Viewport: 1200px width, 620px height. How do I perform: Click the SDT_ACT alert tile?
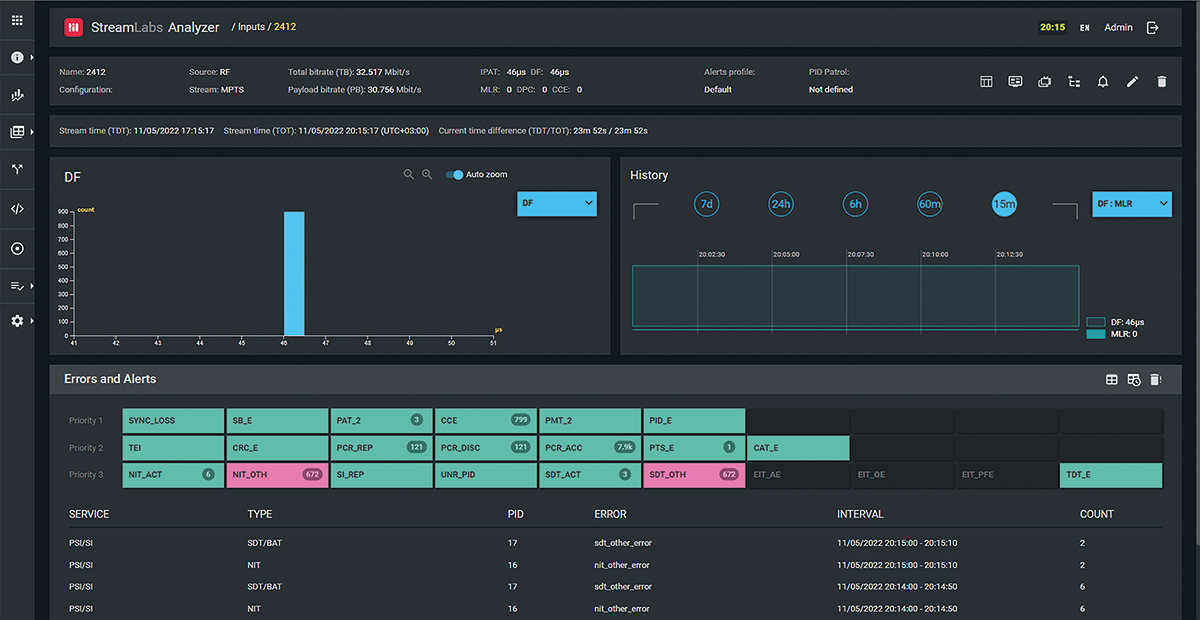click(x=590, y=475)
